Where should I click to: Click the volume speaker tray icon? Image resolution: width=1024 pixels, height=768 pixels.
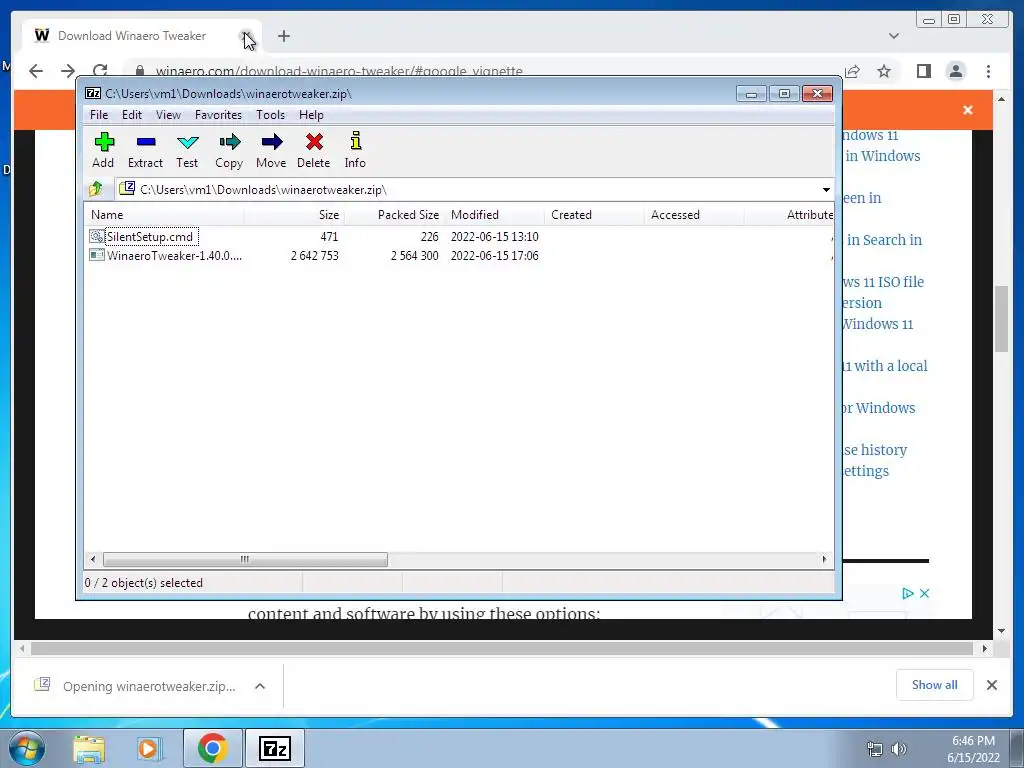(899, 749)
